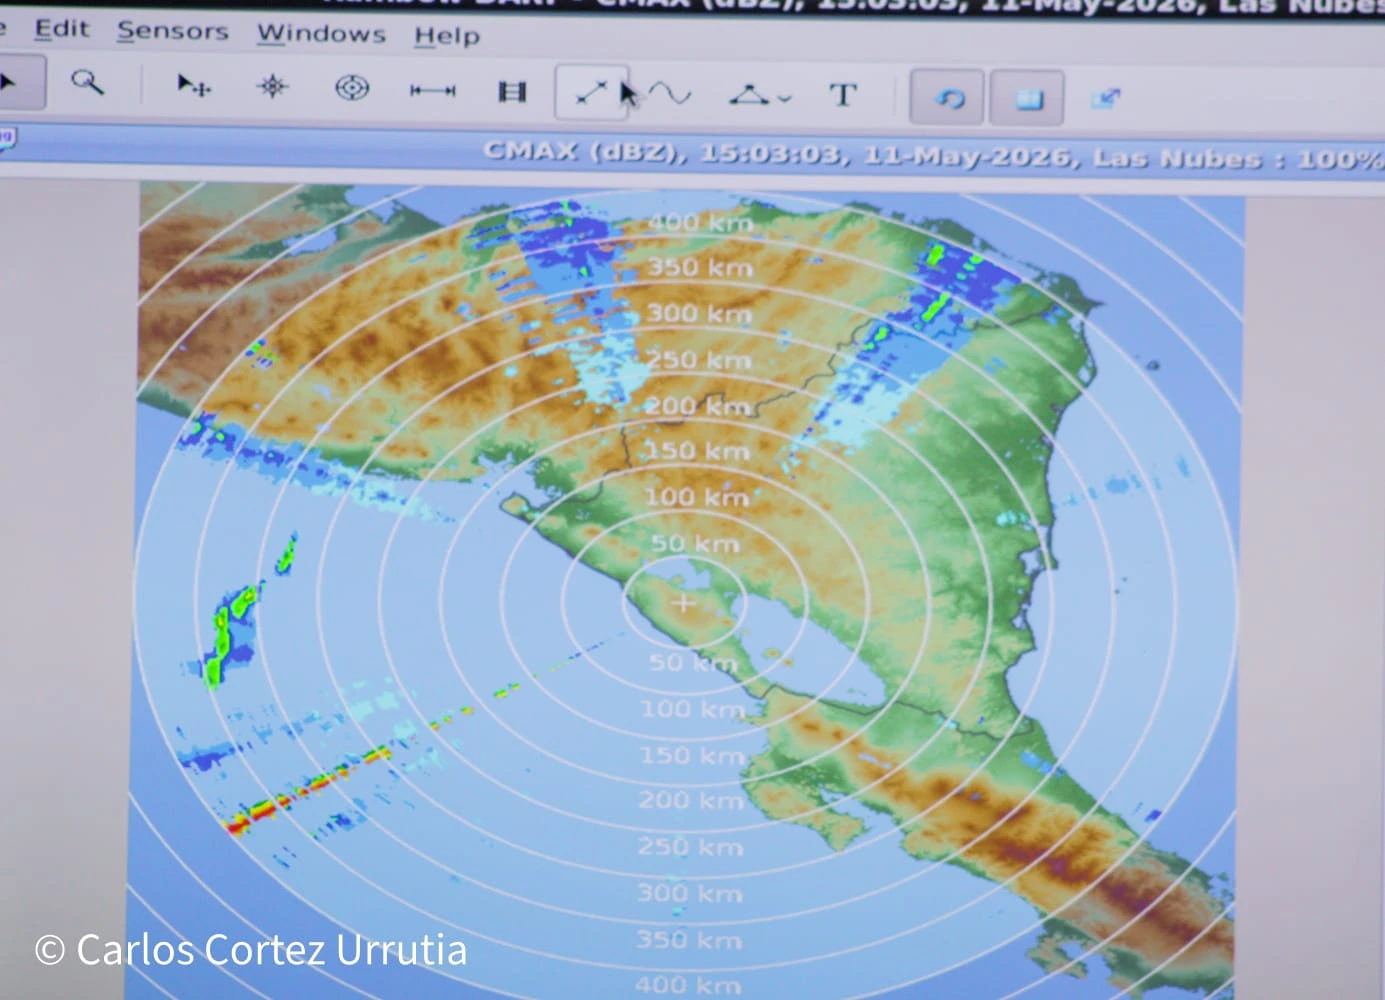The height and width of the screenshot is (1000, 1385).
Task: Toggle the blue window panel button
Action: coord(1027,99)
